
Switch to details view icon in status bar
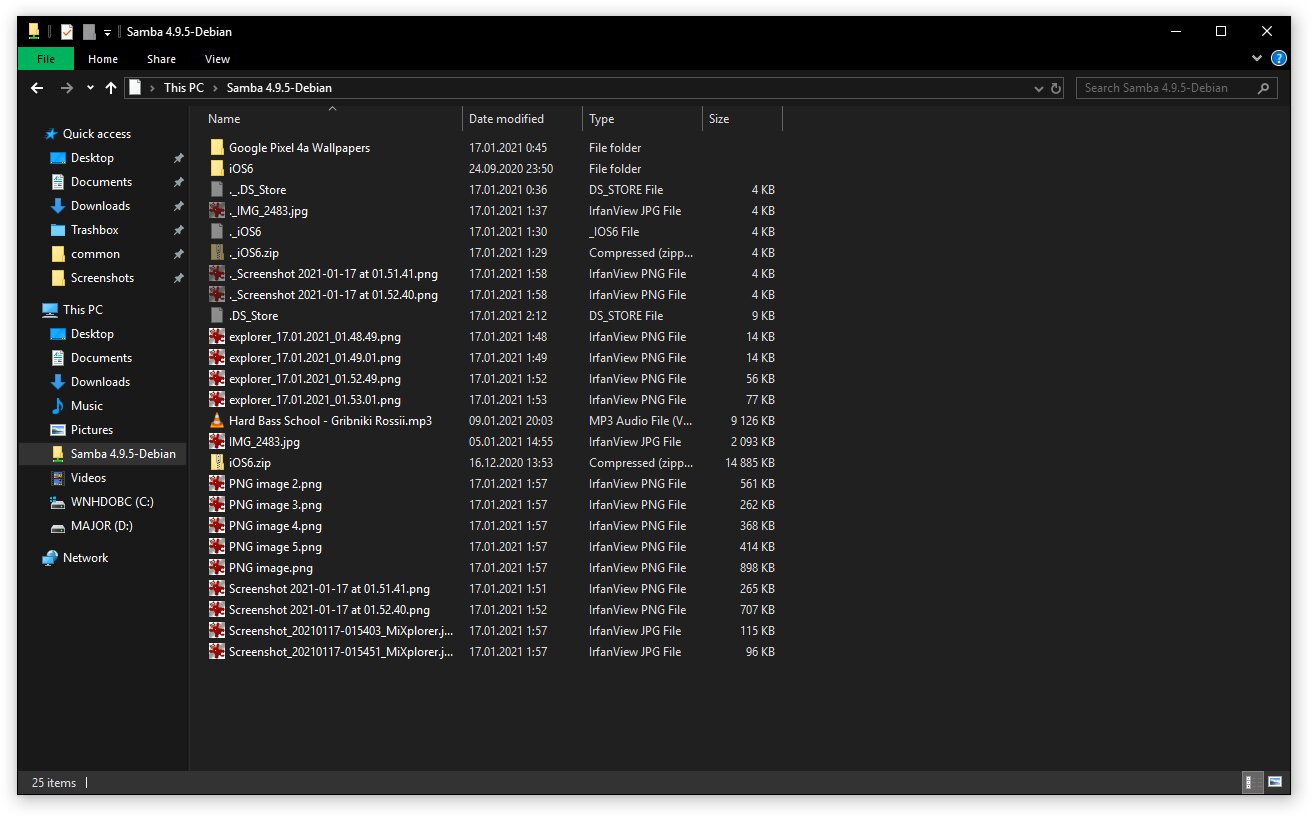(1250, 782)
